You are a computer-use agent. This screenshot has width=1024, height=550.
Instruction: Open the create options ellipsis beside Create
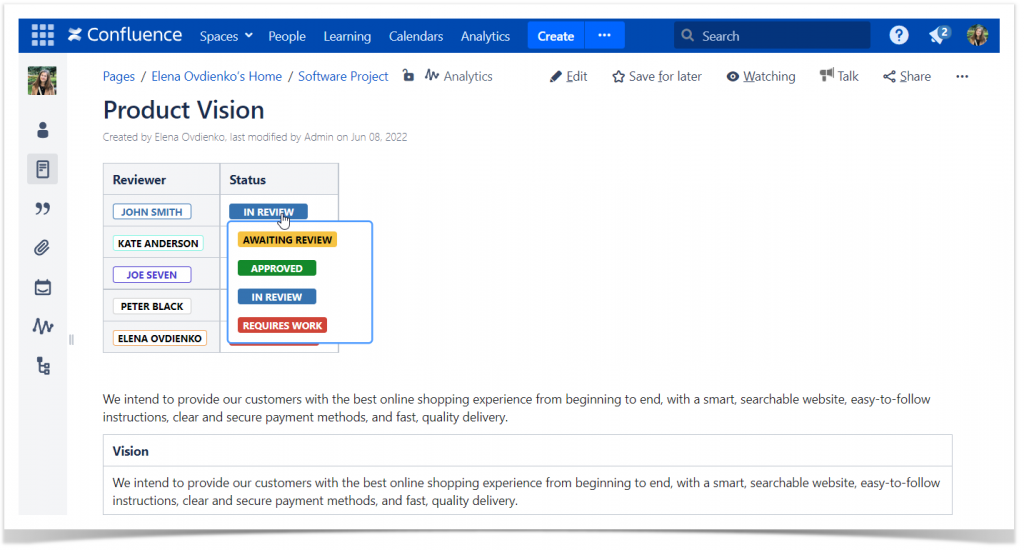pos(605,35)
